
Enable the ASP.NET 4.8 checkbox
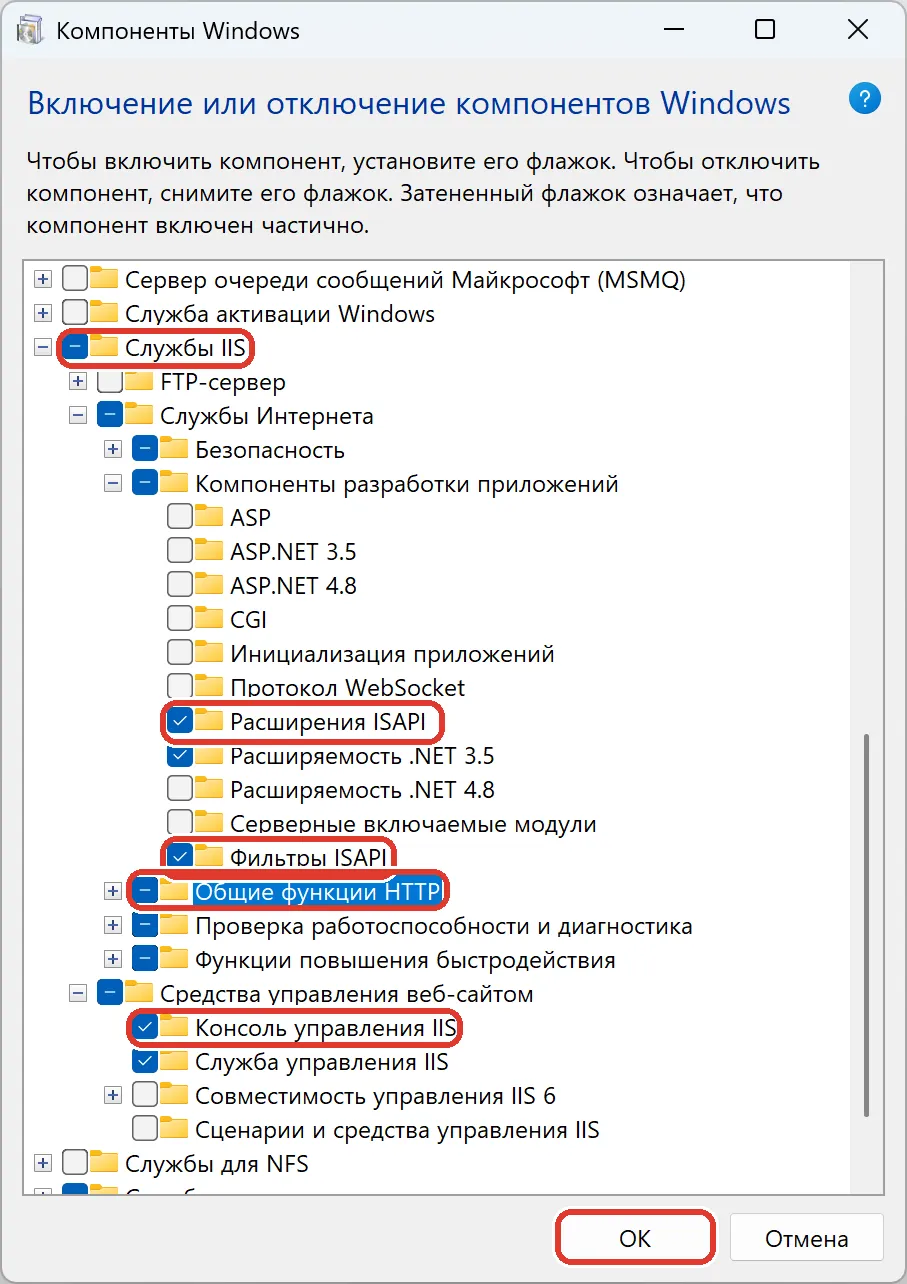180,585
